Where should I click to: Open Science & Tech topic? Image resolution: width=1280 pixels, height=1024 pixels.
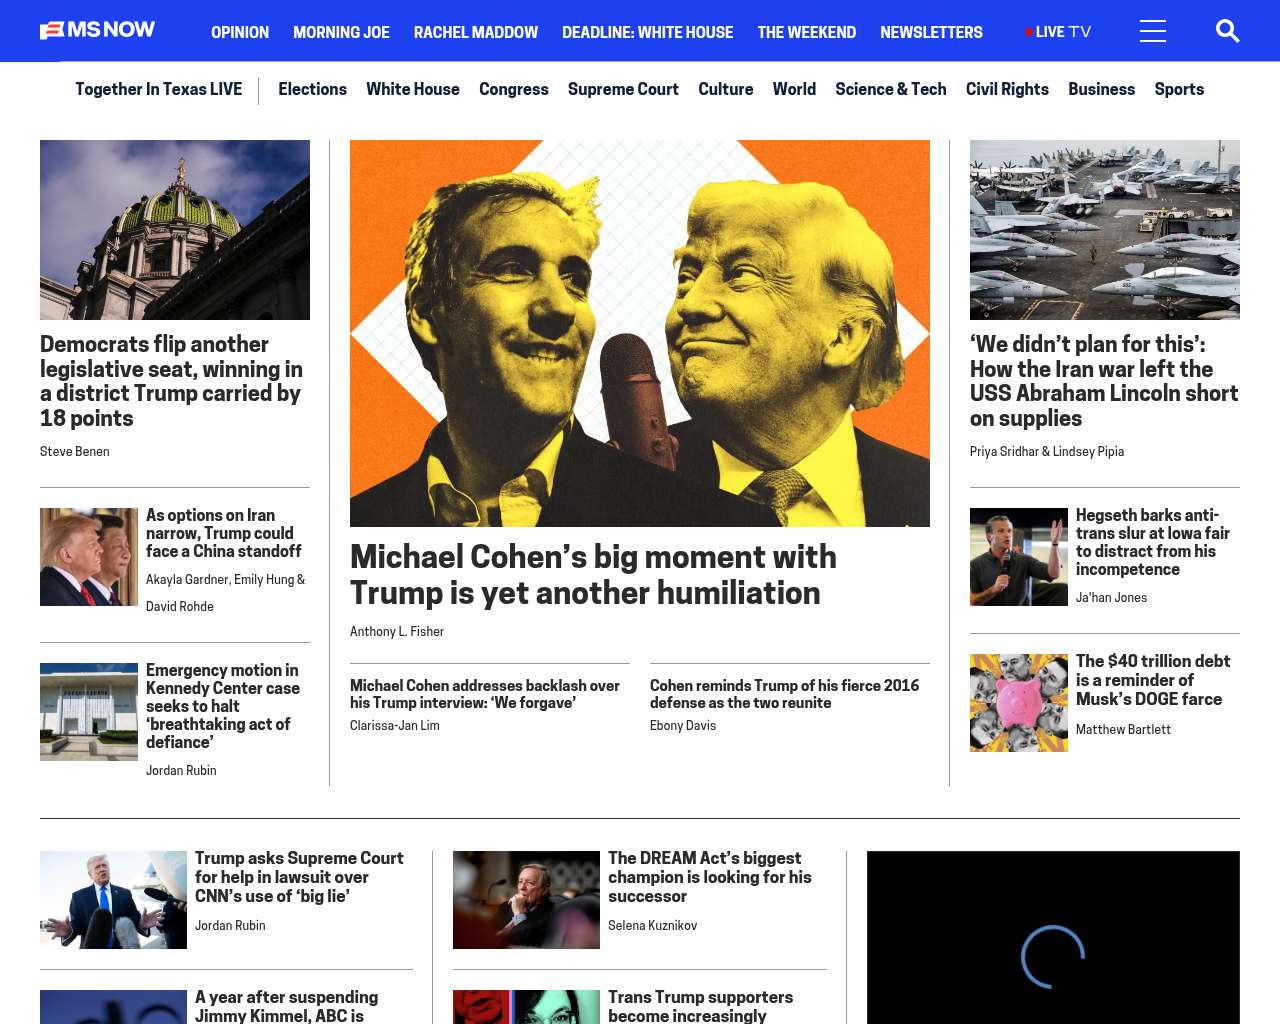point(891,89)
